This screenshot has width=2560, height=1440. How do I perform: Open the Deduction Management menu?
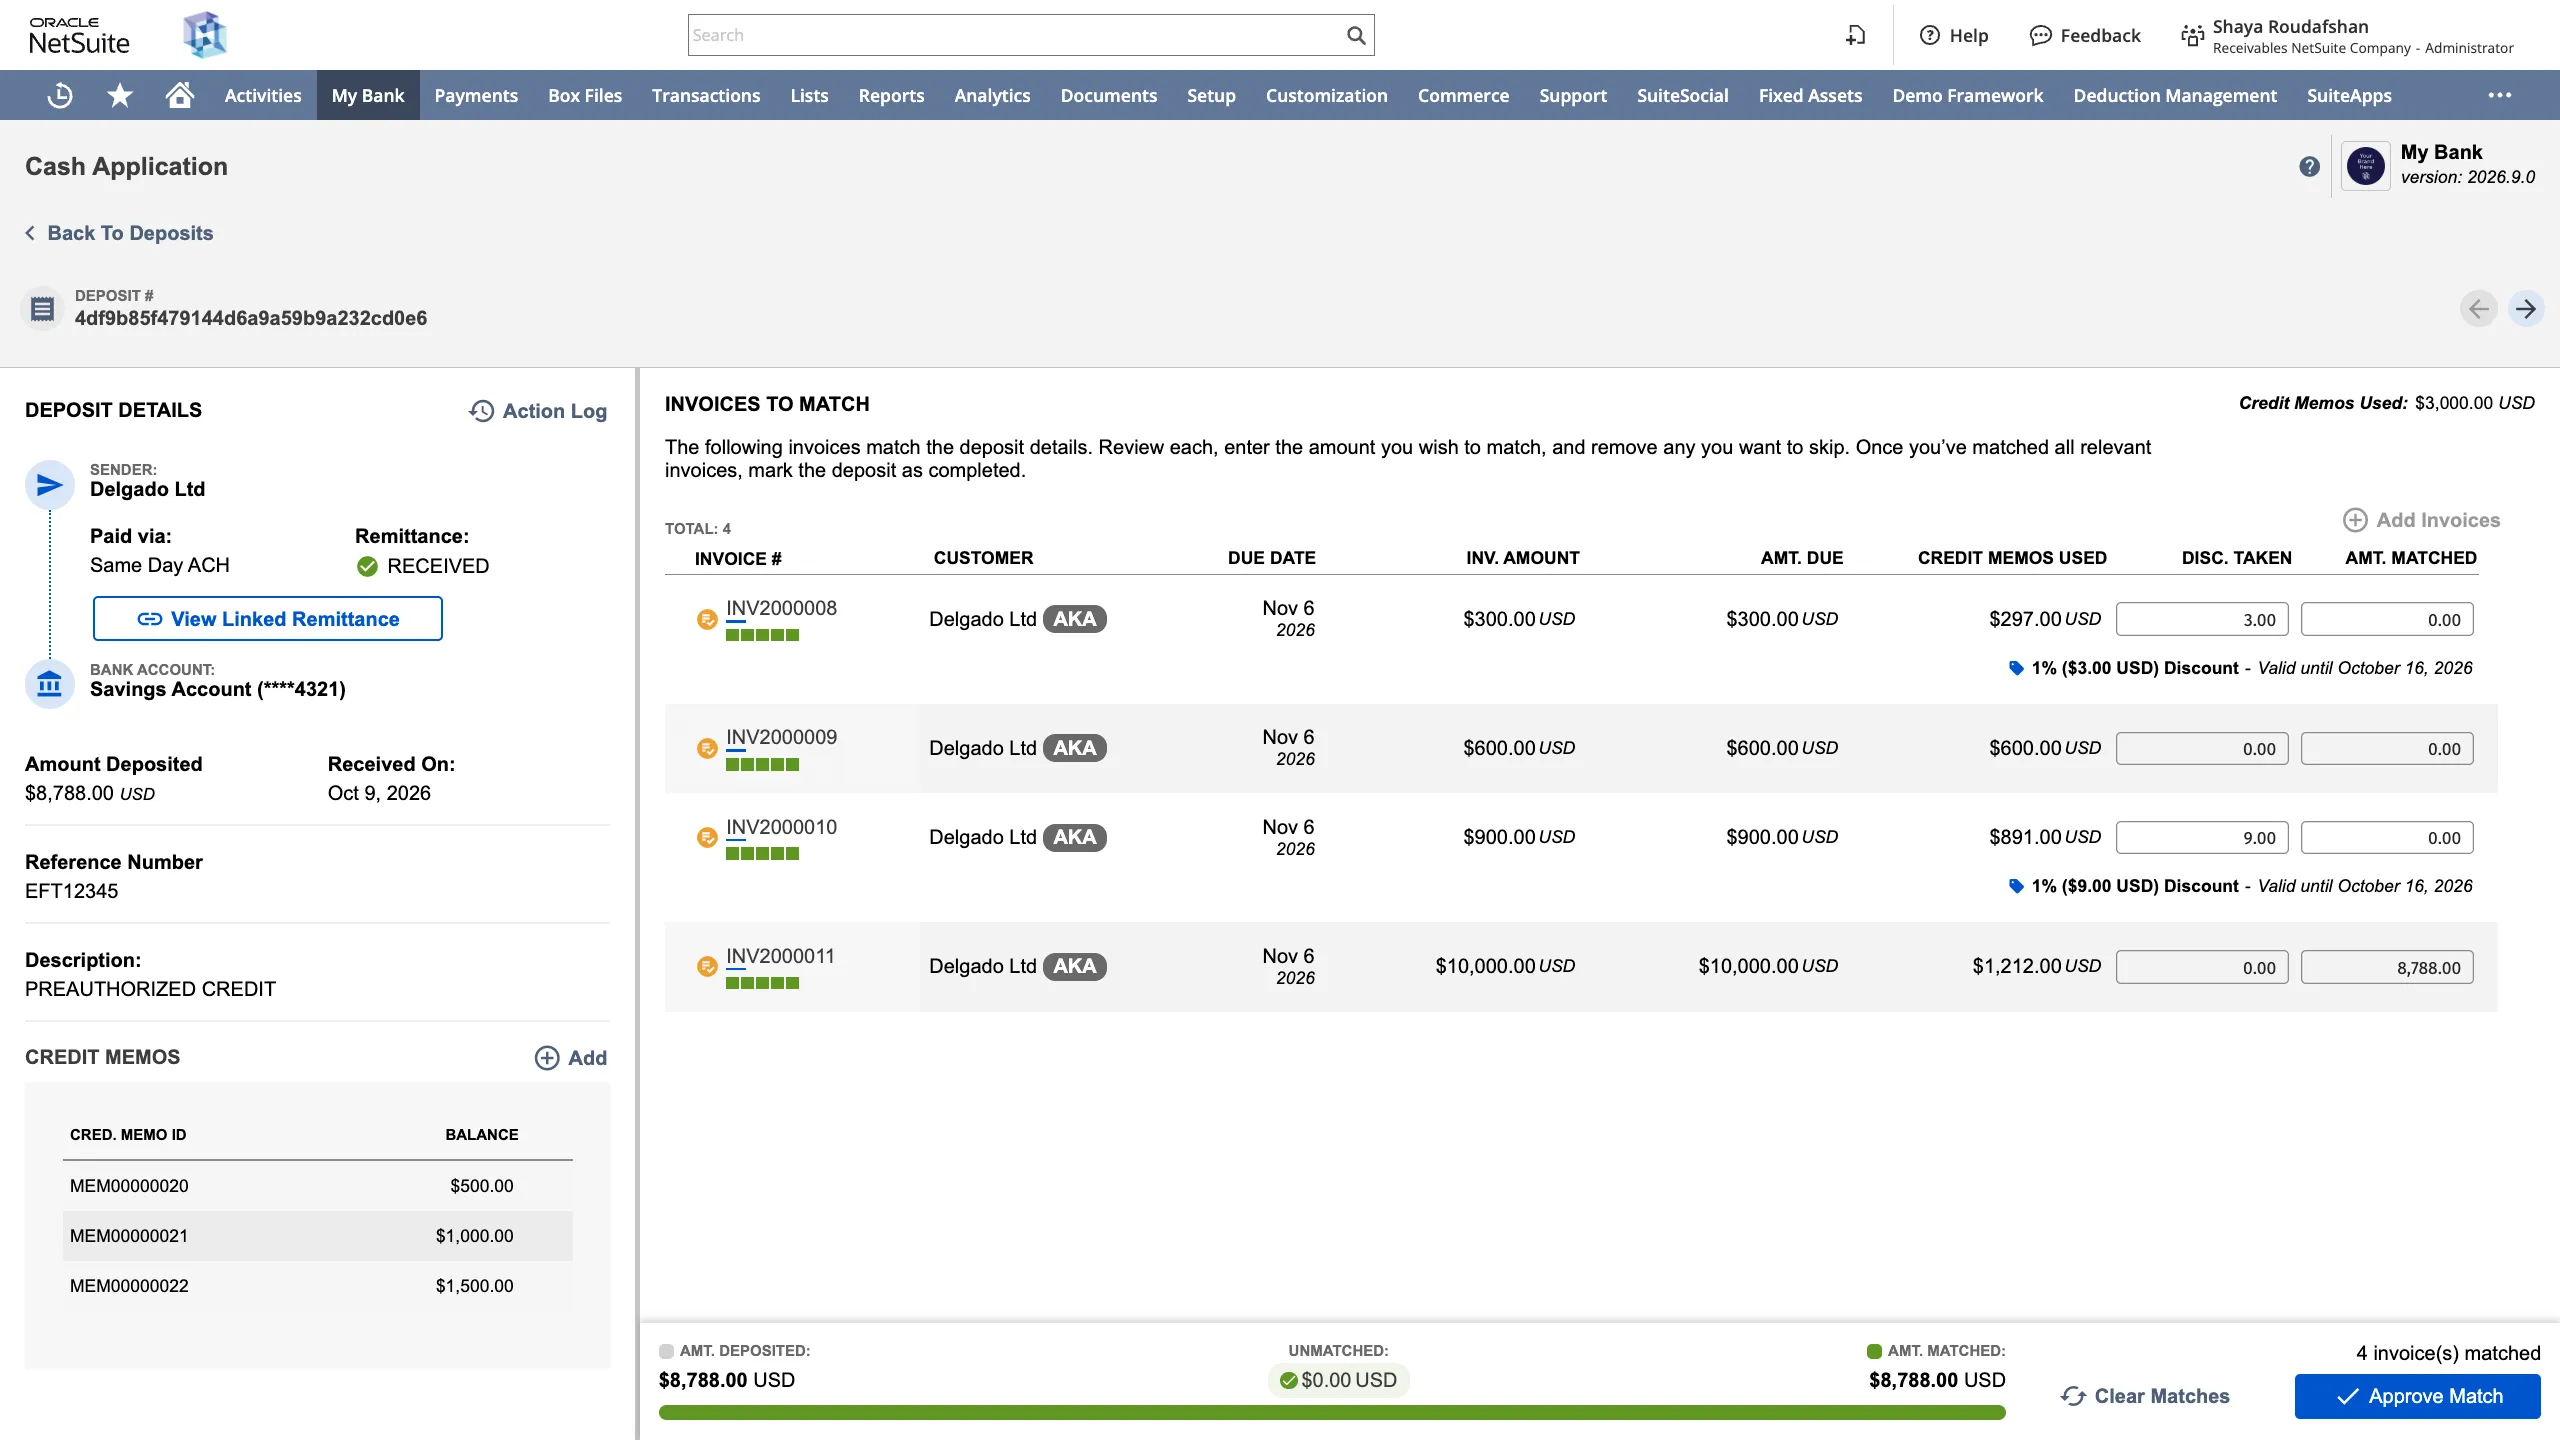[x=2175, y=95]
